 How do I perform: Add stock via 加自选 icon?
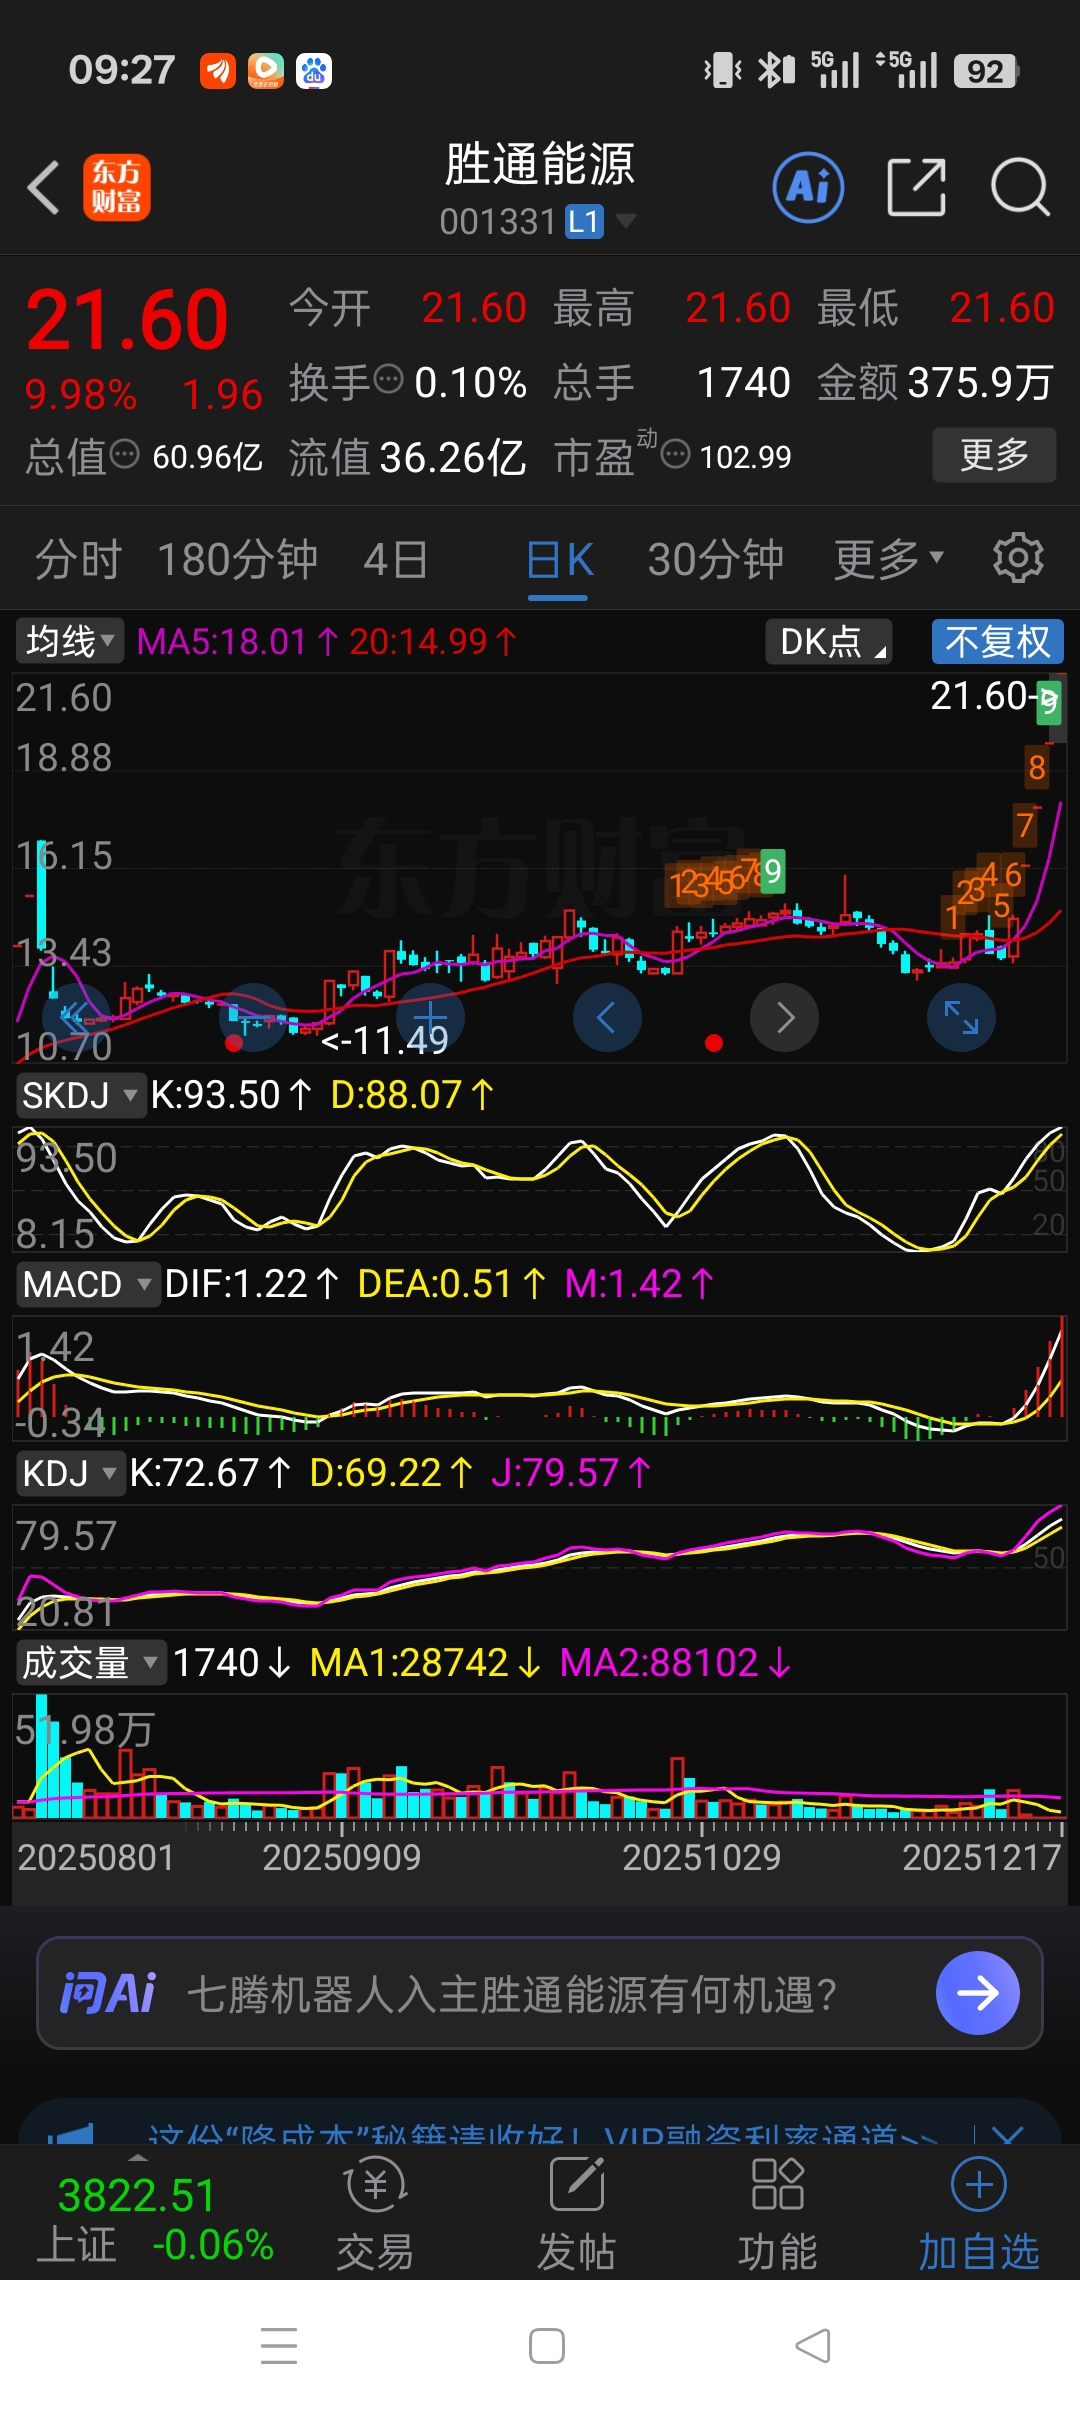click(979, 2214)
